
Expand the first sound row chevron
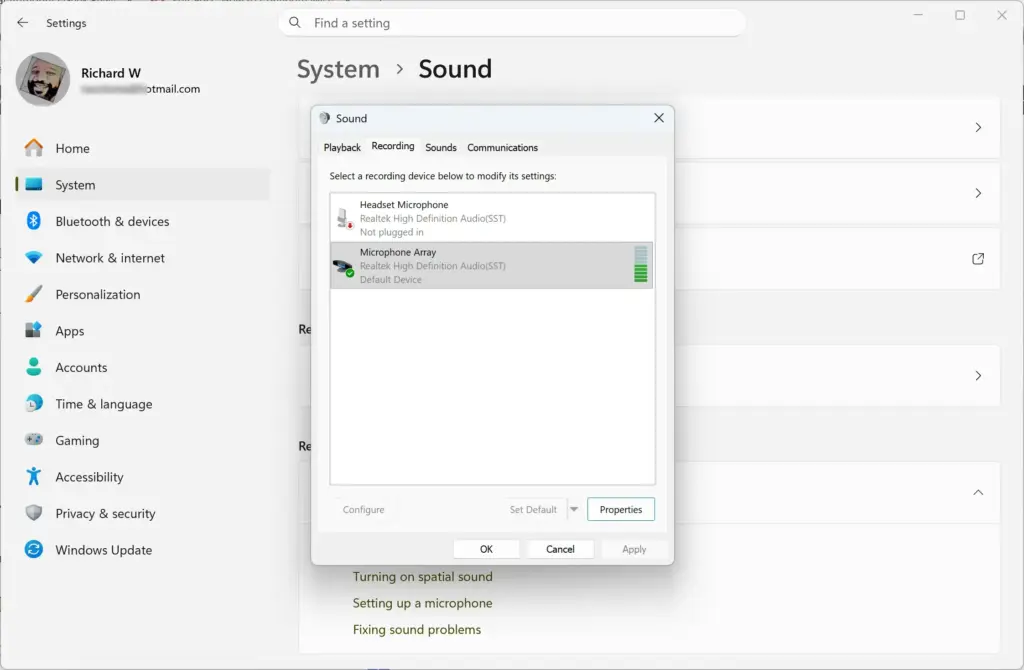[978, 127]
